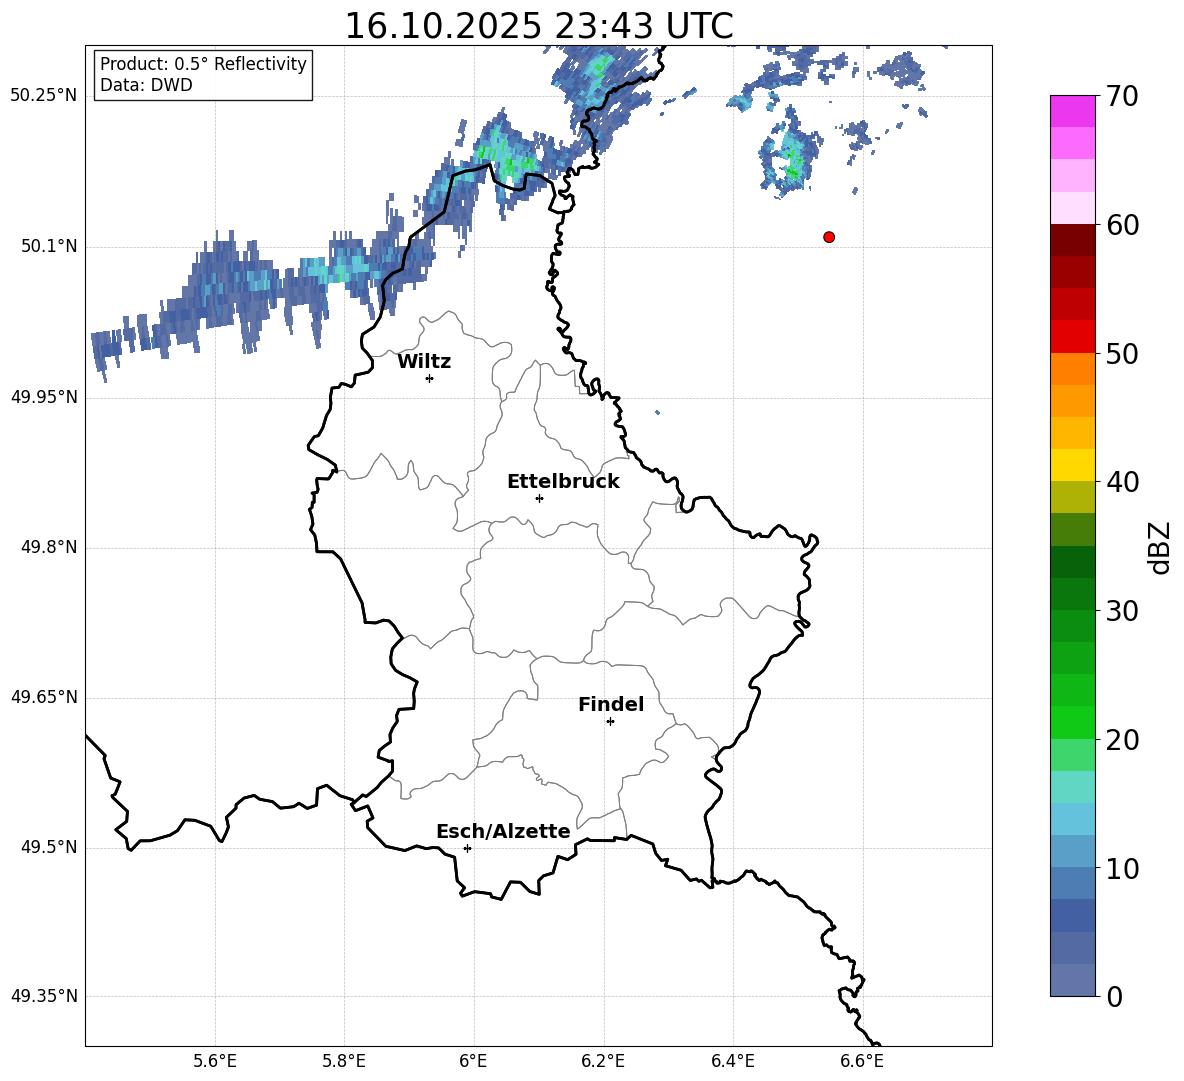Viewport: 1184px width, 1081px height.
Task: Click the 50.1°N latitude label
Action: point(49,247)
